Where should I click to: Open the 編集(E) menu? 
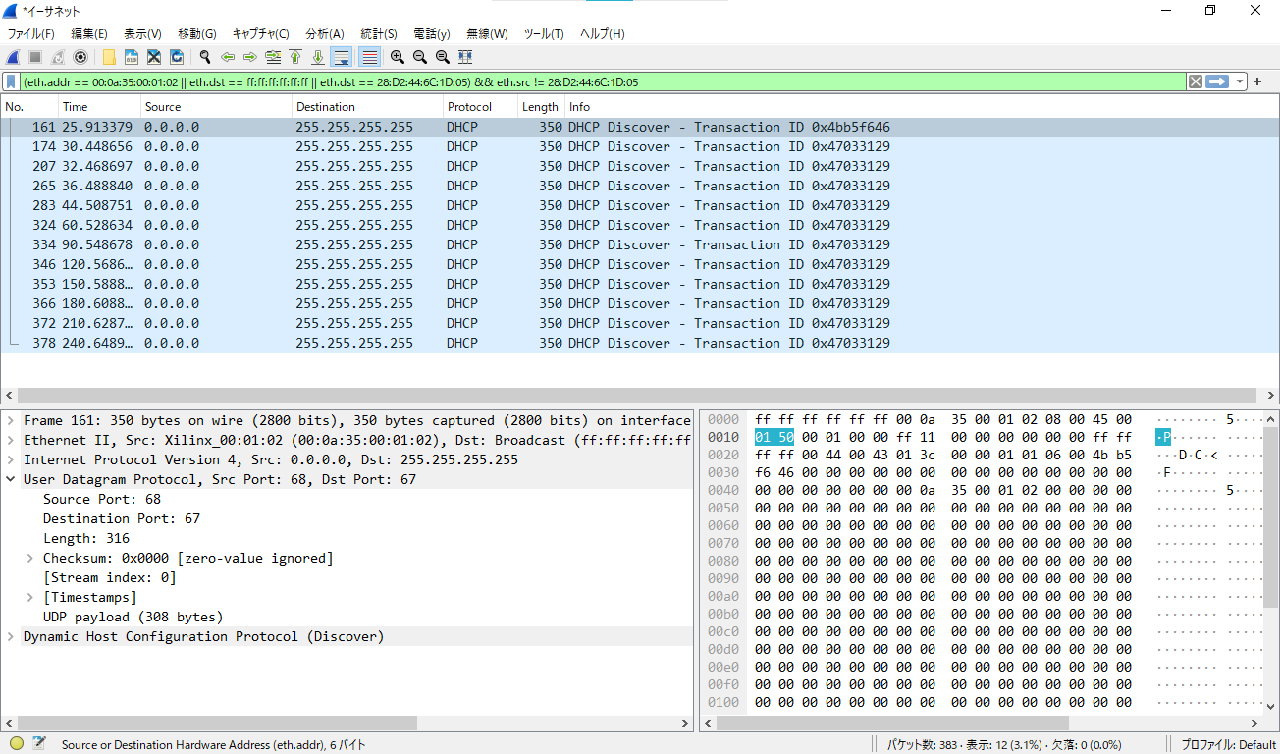coord(89,33)
